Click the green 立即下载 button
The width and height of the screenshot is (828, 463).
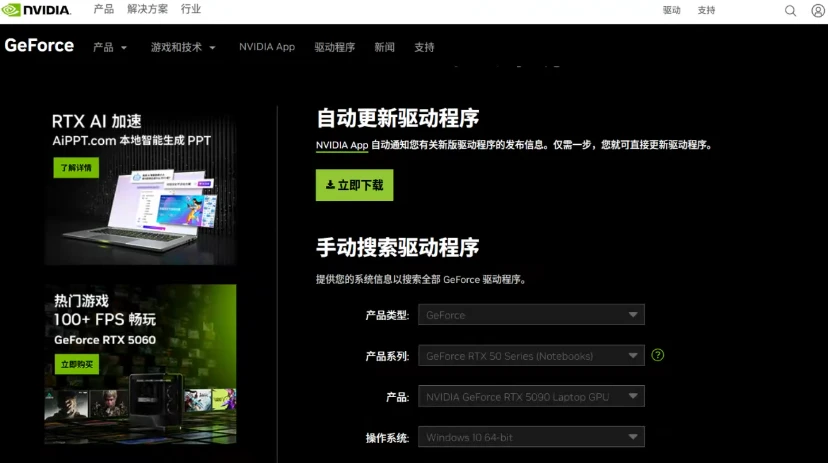click(354, 185)
